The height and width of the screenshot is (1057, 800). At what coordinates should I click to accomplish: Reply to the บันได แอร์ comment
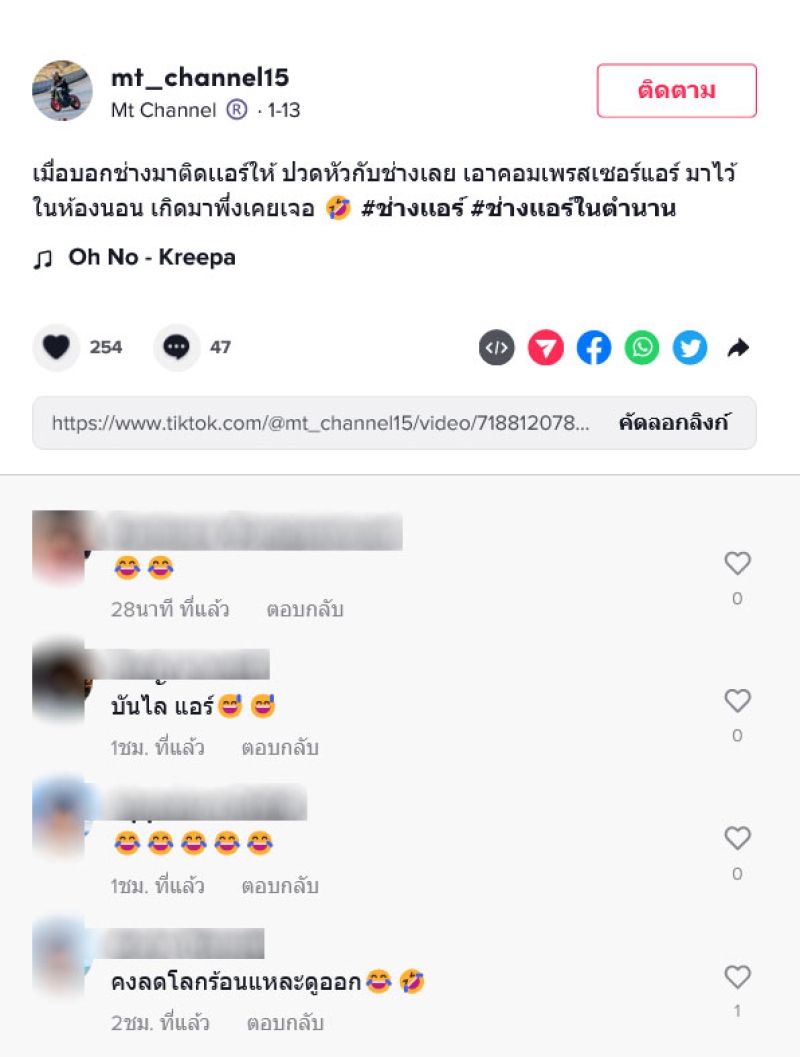[280, 748]
